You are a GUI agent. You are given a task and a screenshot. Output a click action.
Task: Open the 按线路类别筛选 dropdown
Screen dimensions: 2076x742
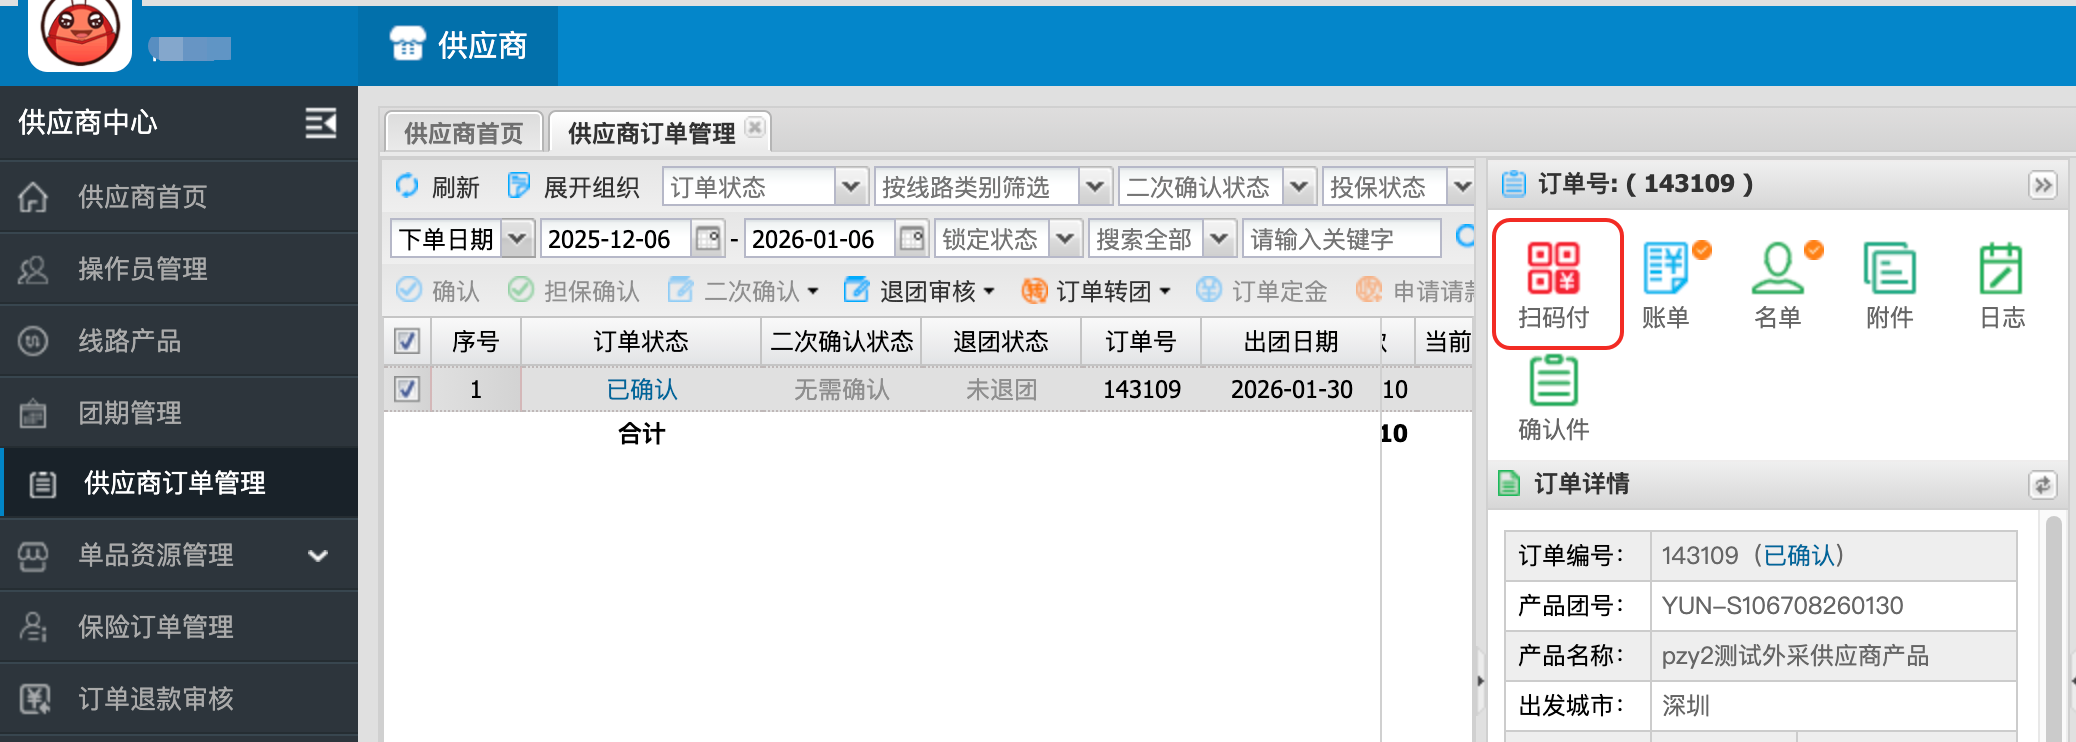pyautogui.click(x=1095, y=187)
